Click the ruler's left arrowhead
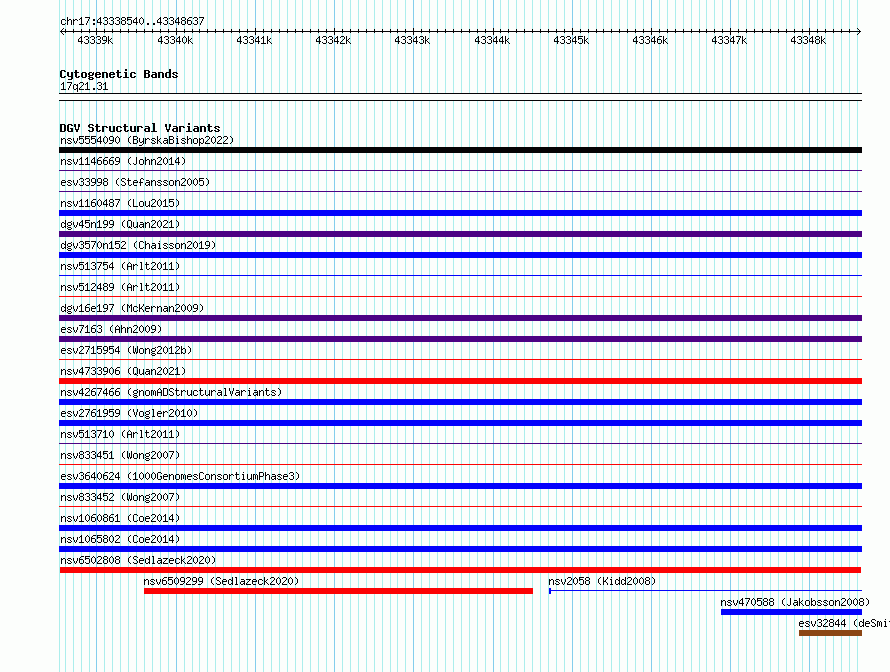 point(62,31)
